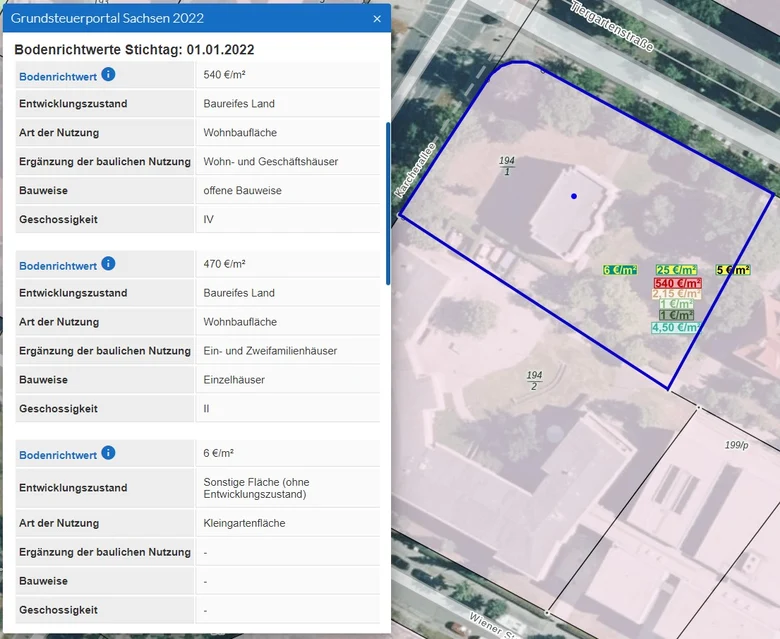
Task: Open second Bodenrichtwert link for Ein- und Zweifamilienhäuser
Action: (x=58, y=266)
